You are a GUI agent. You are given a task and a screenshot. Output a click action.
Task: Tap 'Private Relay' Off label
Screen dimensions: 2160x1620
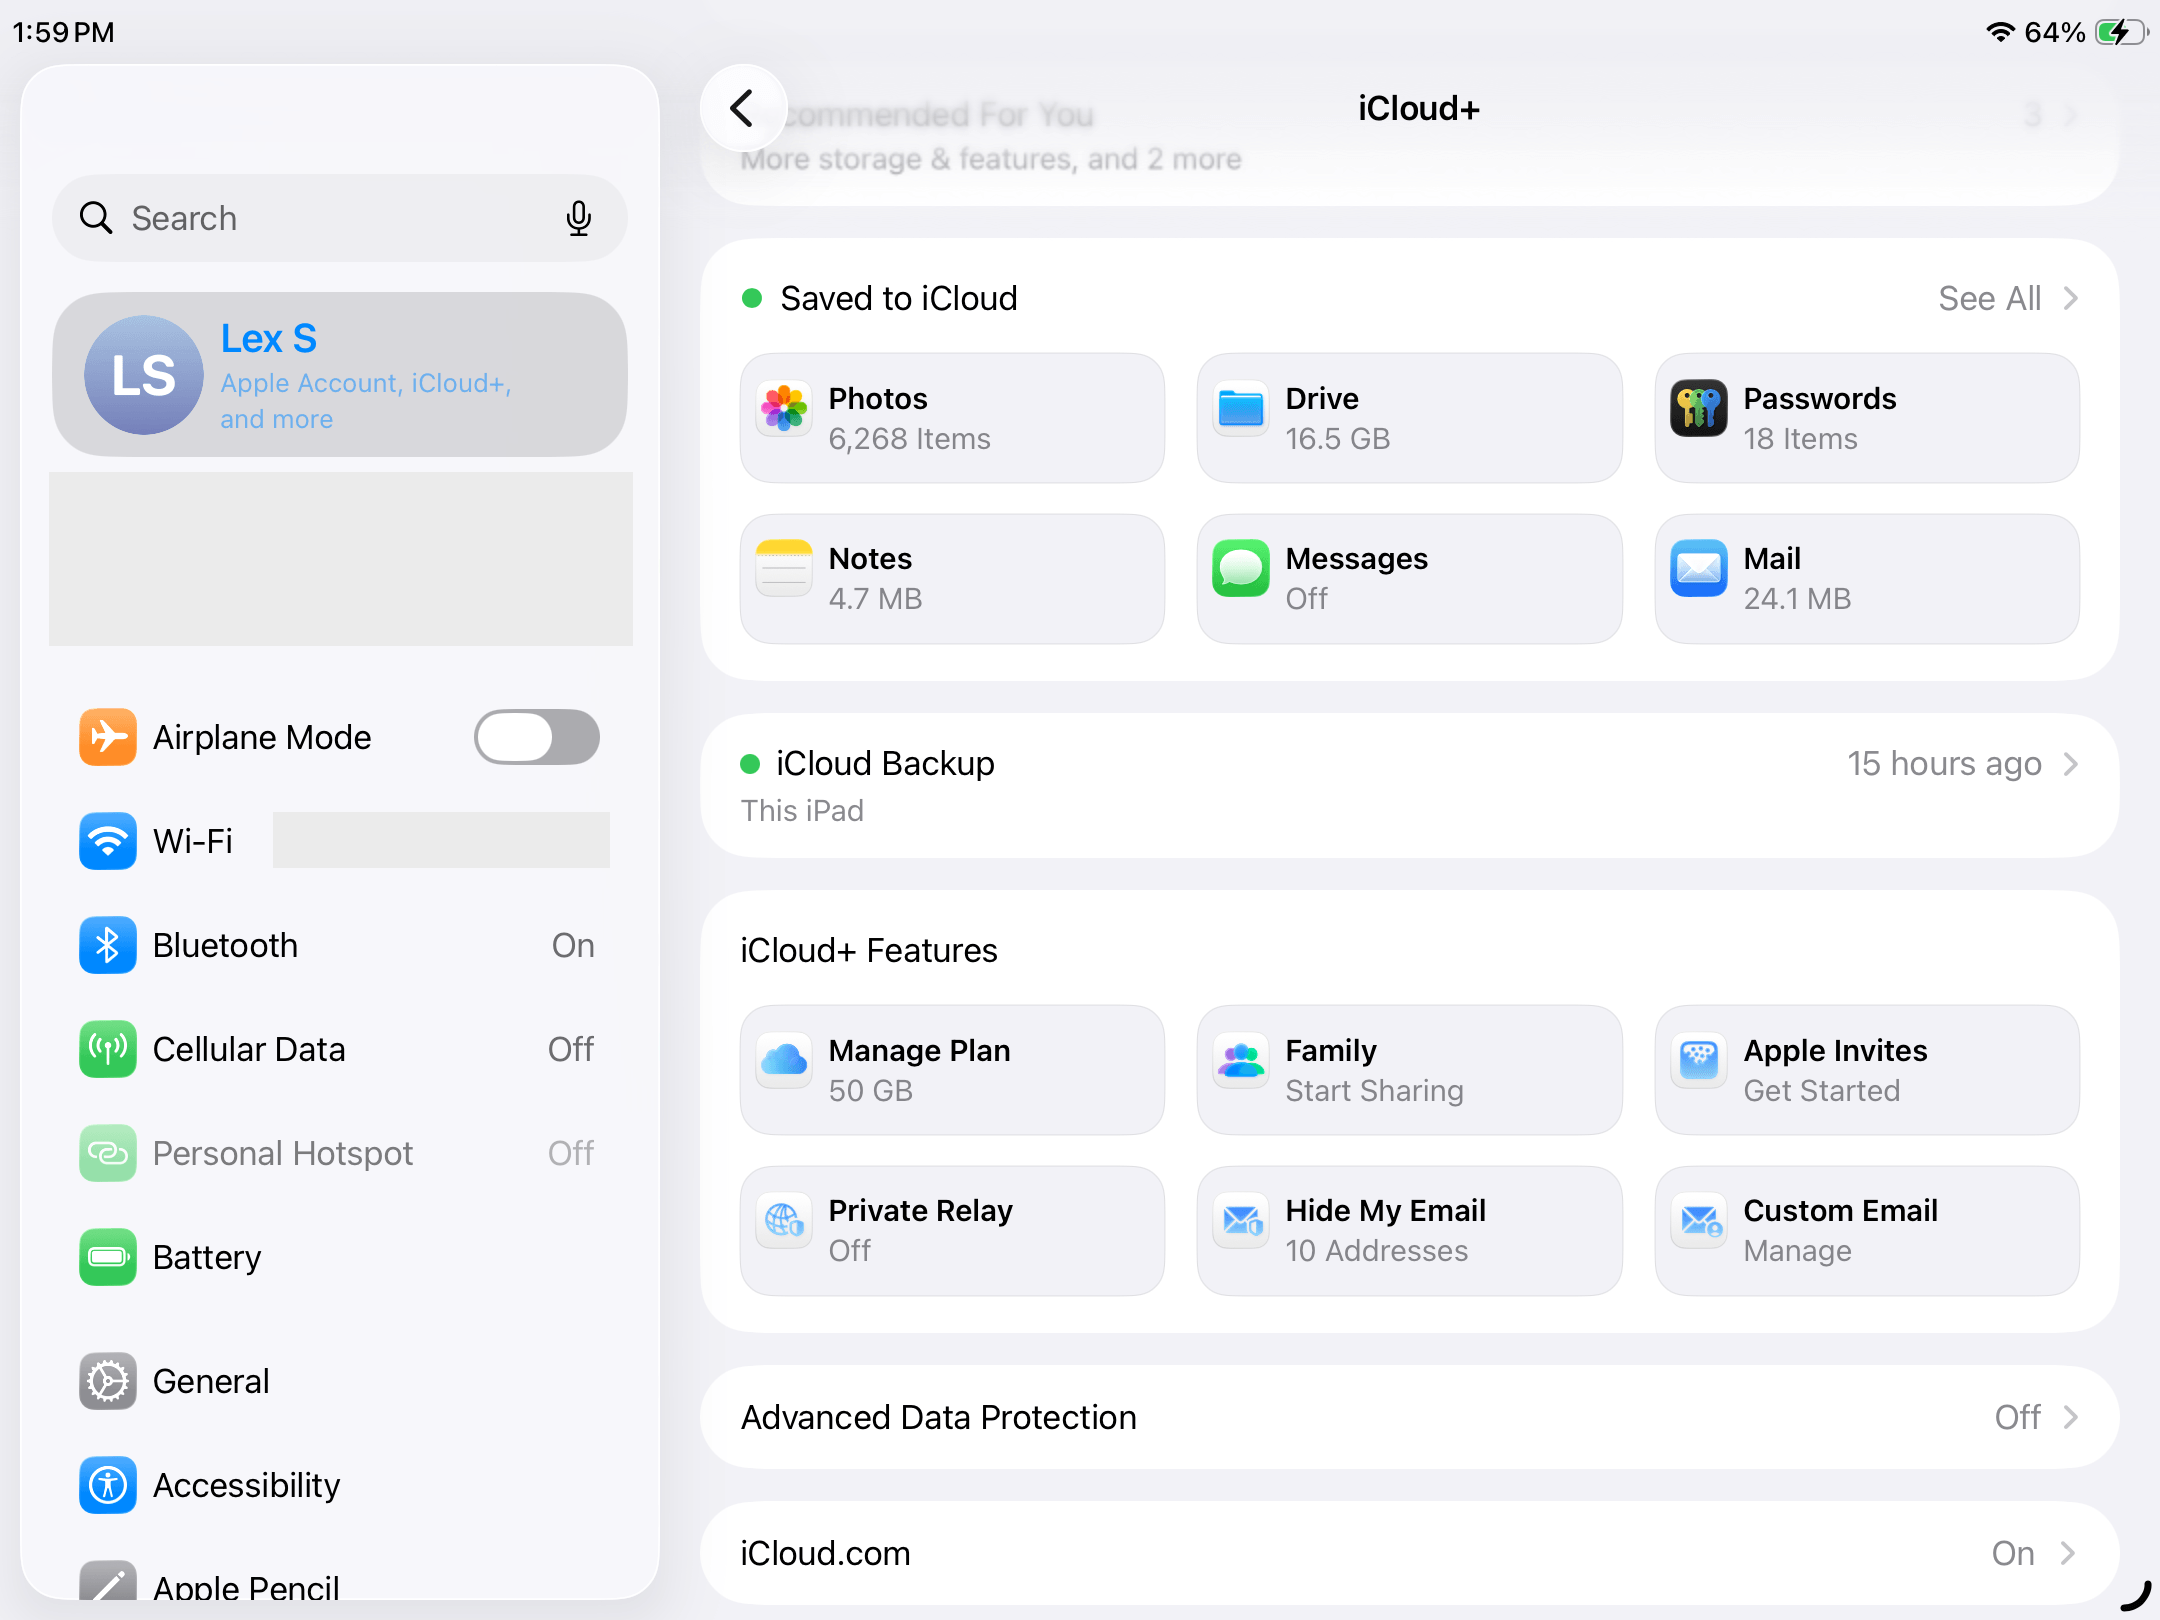point(920,1230)
